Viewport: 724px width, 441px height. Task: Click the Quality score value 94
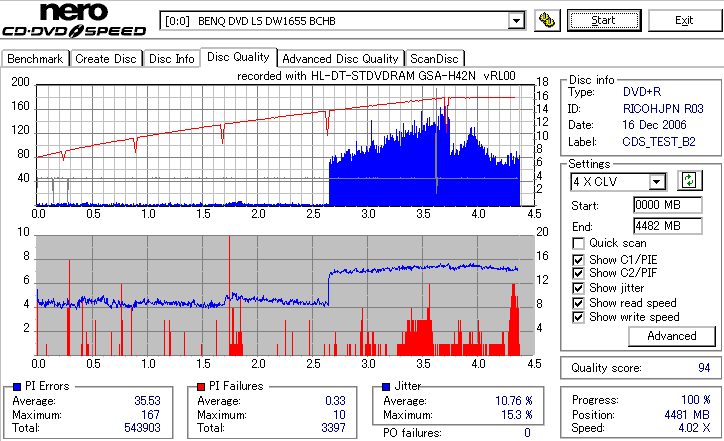pyautogui.click(x=704, y=368)
